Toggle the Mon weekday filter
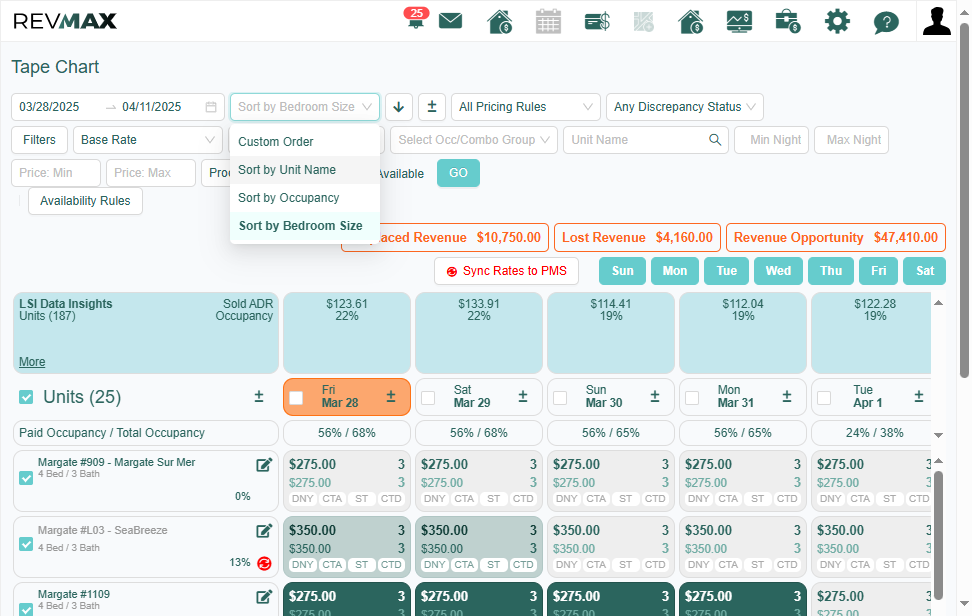972x616 pixels. pos(674,271)
